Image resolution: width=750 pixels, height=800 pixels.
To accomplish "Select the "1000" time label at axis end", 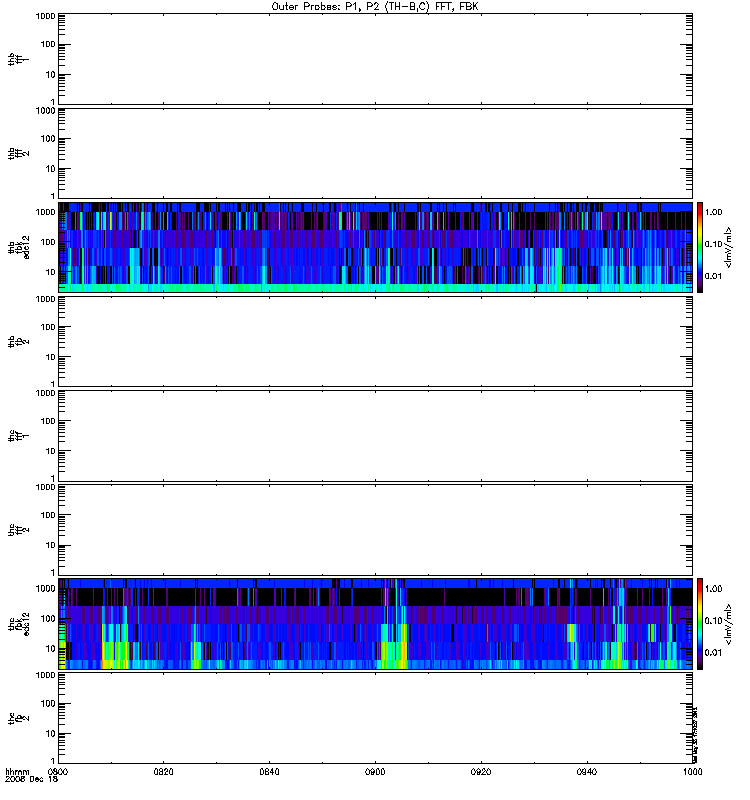I will point(692,771).
